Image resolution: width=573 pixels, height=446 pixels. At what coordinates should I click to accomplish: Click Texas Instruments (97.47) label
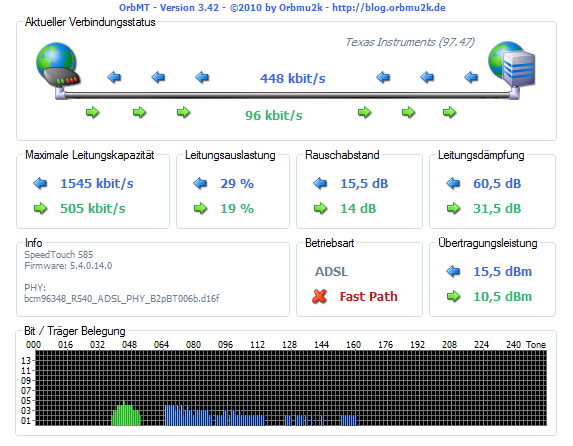pyautogui.click(x=410, y=42)
